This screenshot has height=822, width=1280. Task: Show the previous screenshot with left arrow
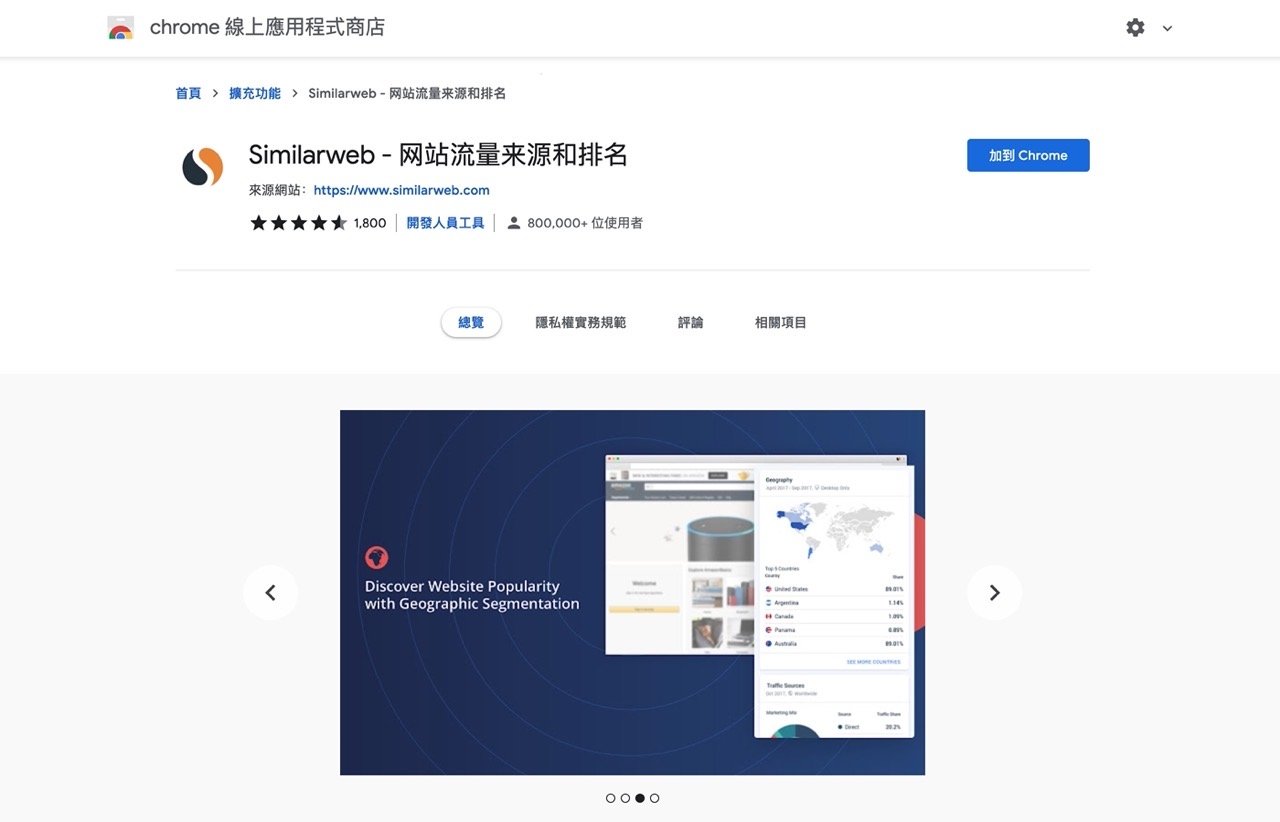coord(270,593)
